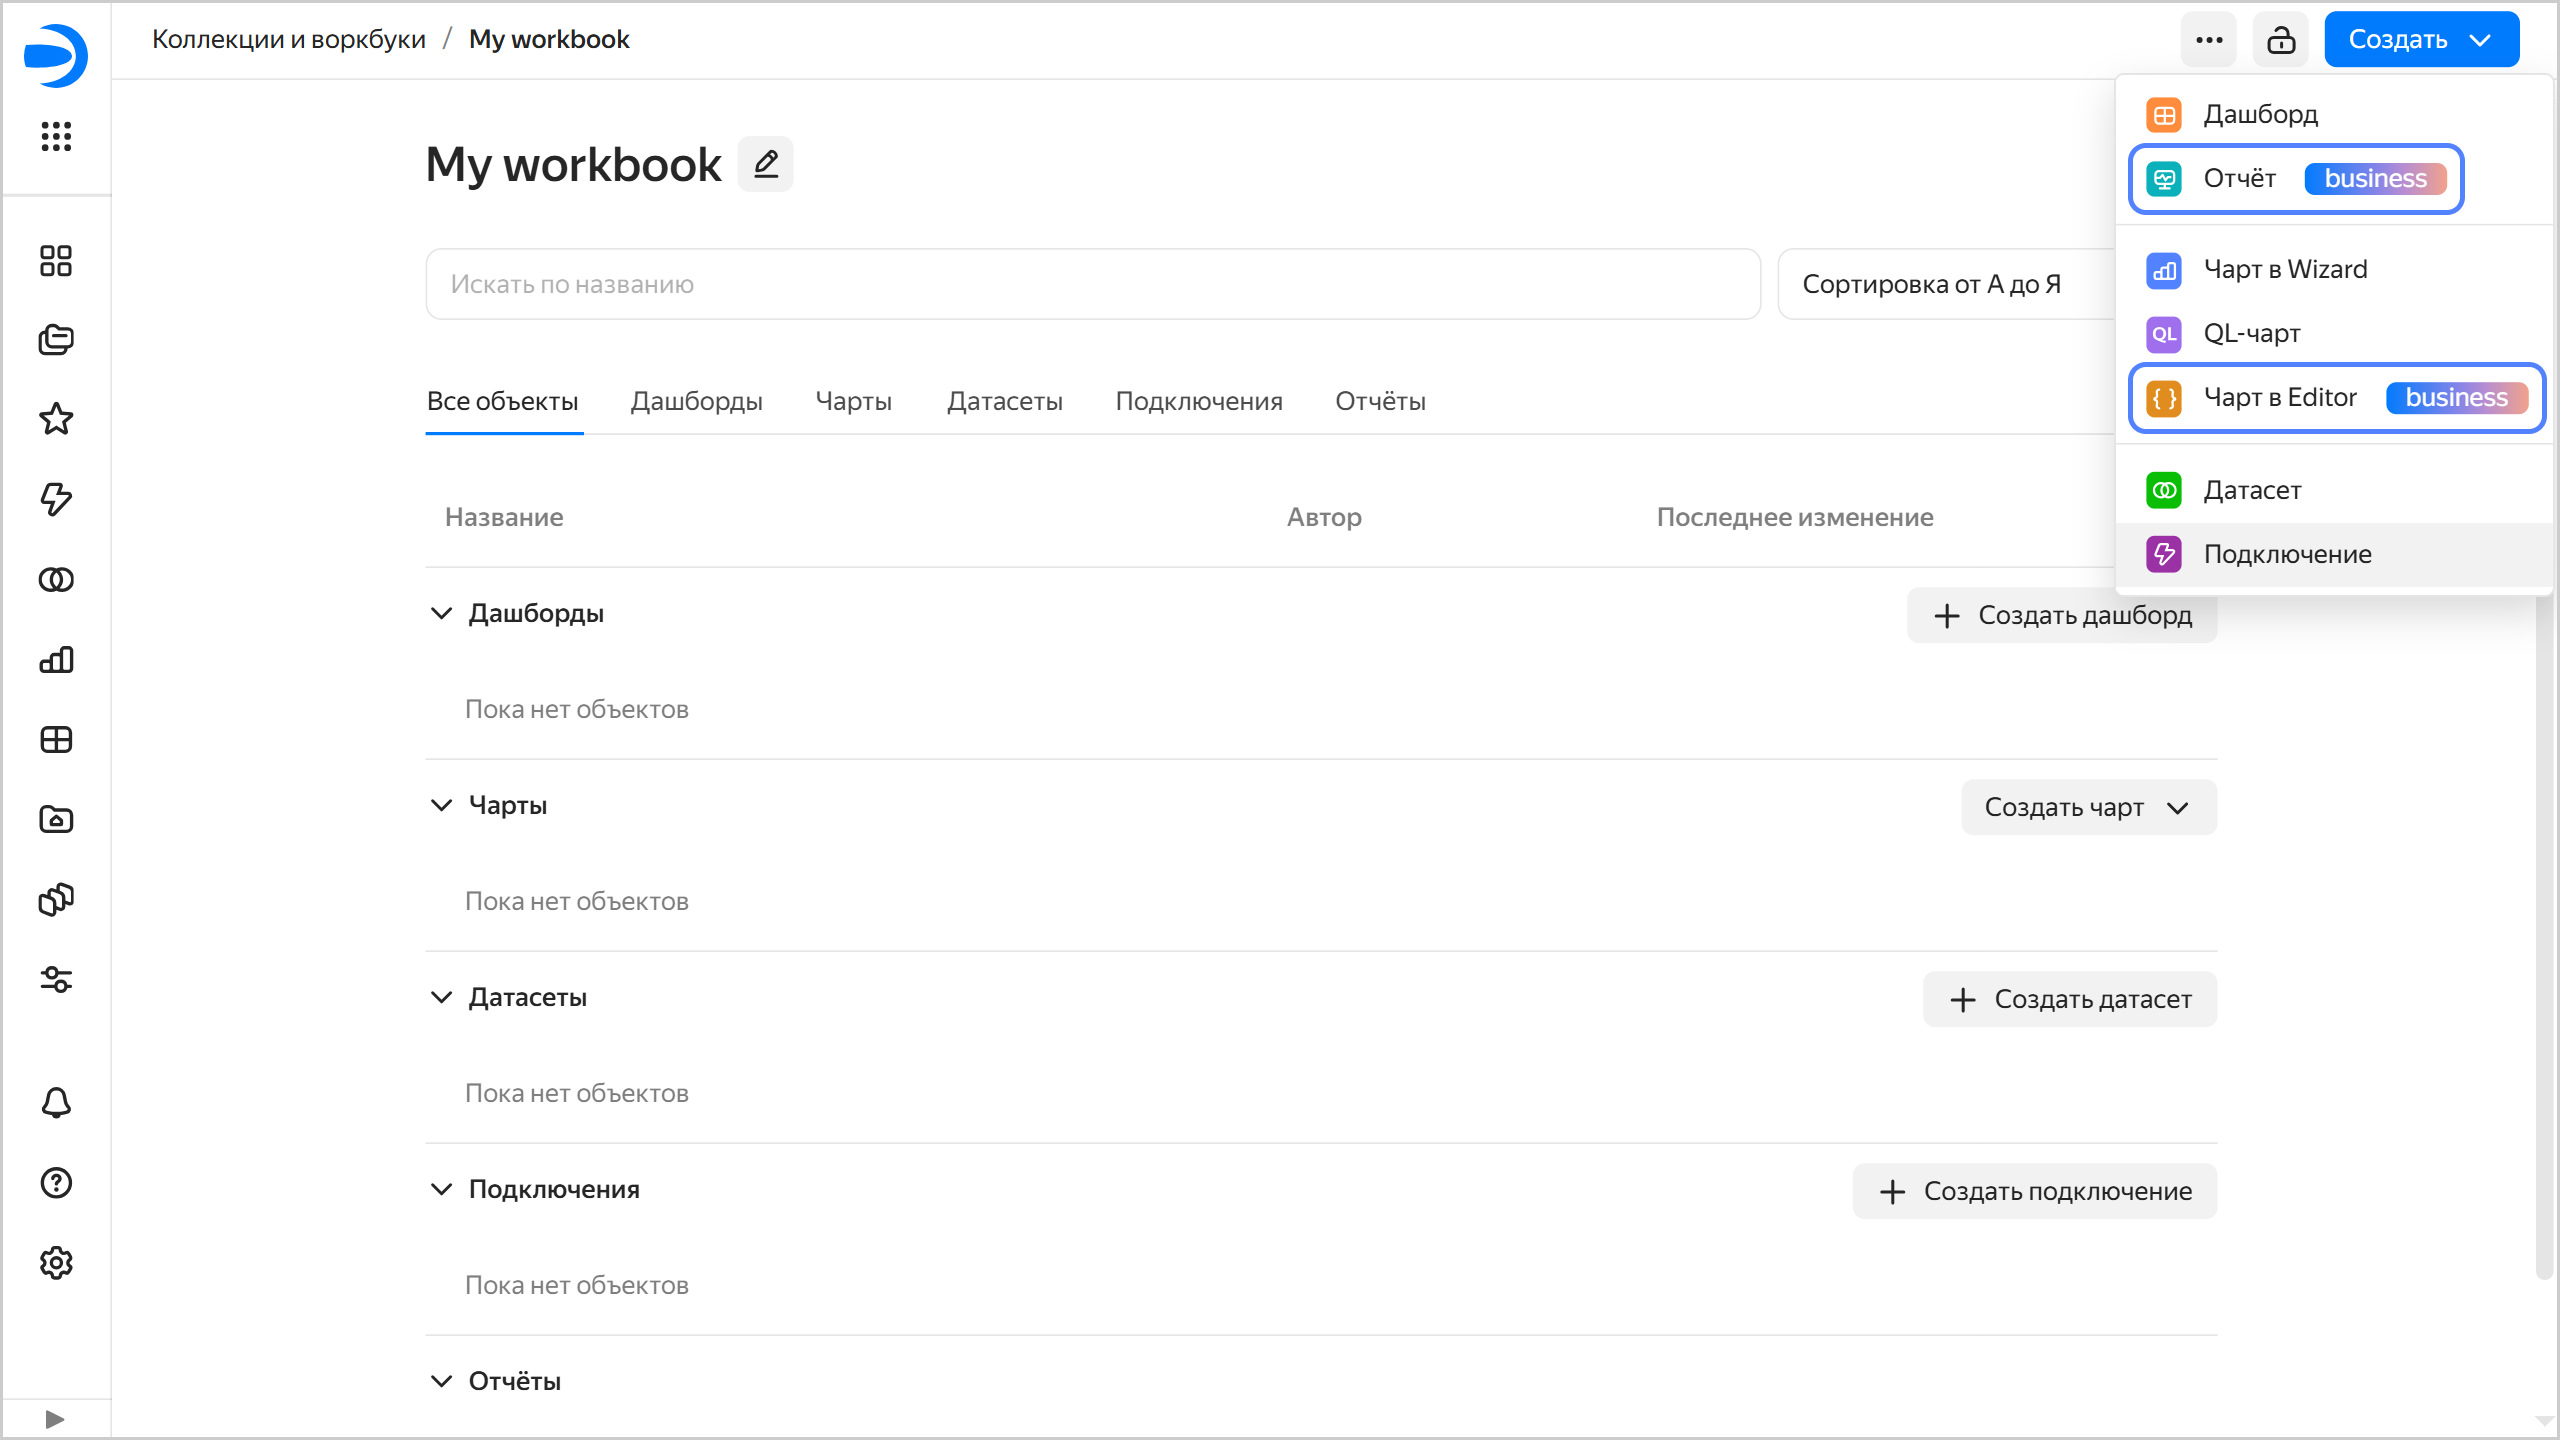The height and width of the screenshot is (1440, 2560).
Task: Click the edit pencil icon beside My workbook
Action: [x=765, y=164]
